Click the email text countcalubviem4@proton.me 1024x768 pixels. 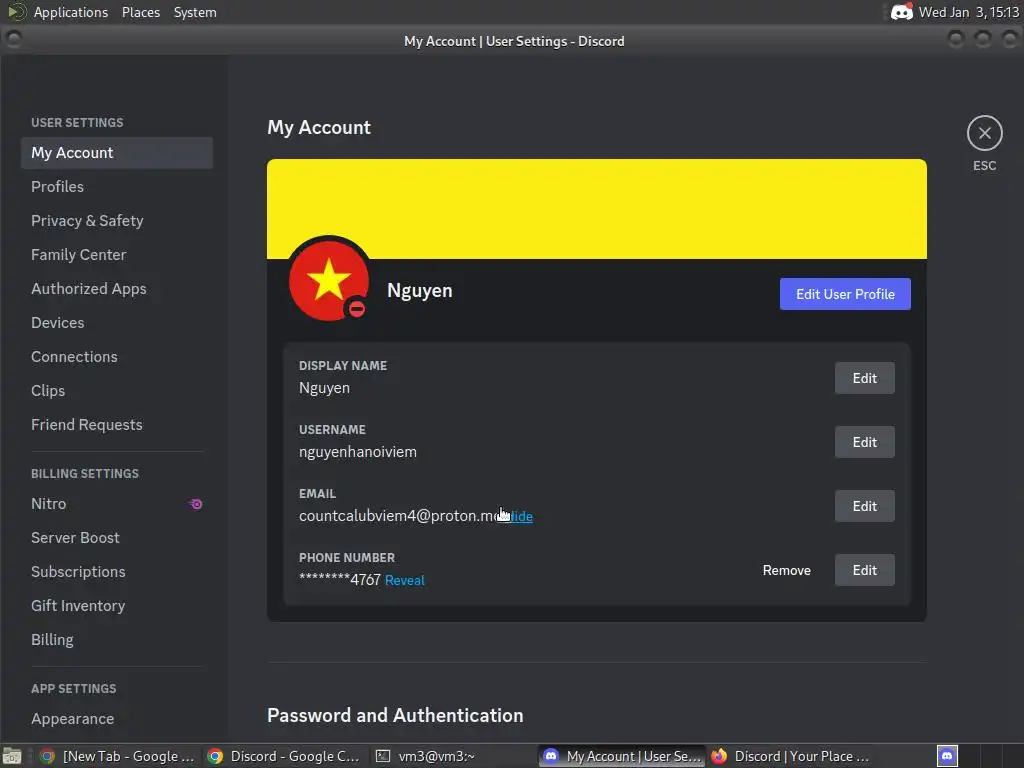click(x=398, y=516)
